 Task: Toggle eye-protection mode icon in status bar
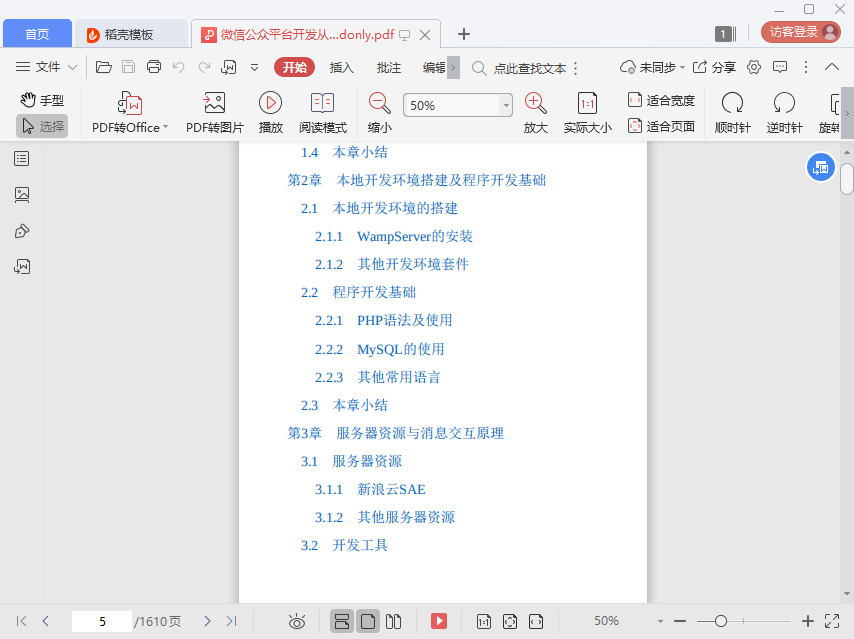(297, 621)
